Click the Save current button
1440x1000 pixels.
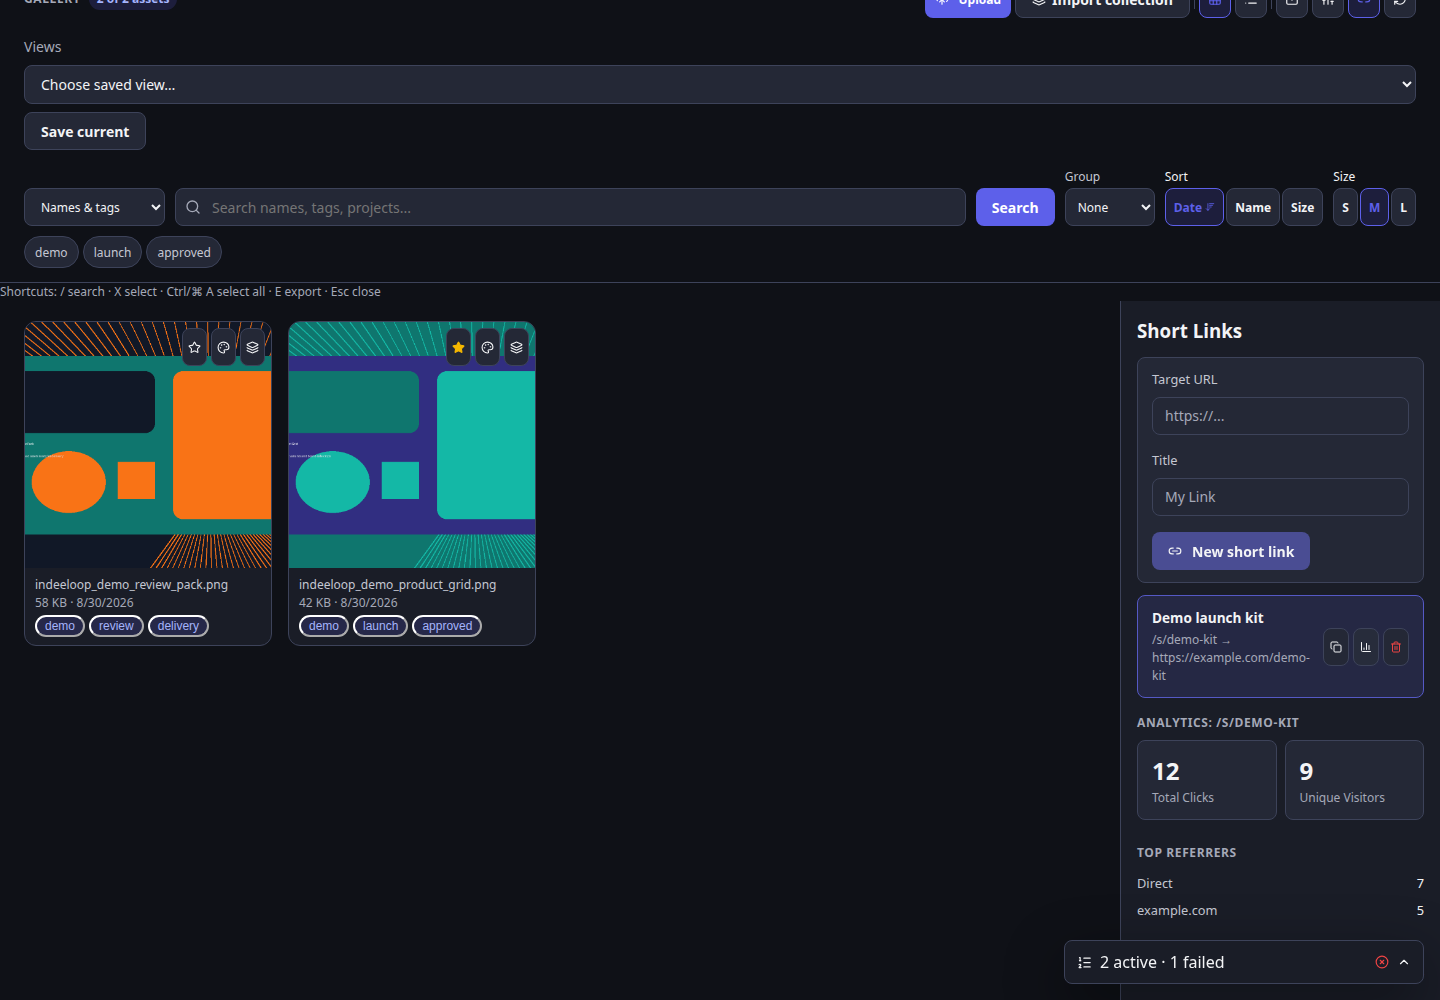click(85, 131)
